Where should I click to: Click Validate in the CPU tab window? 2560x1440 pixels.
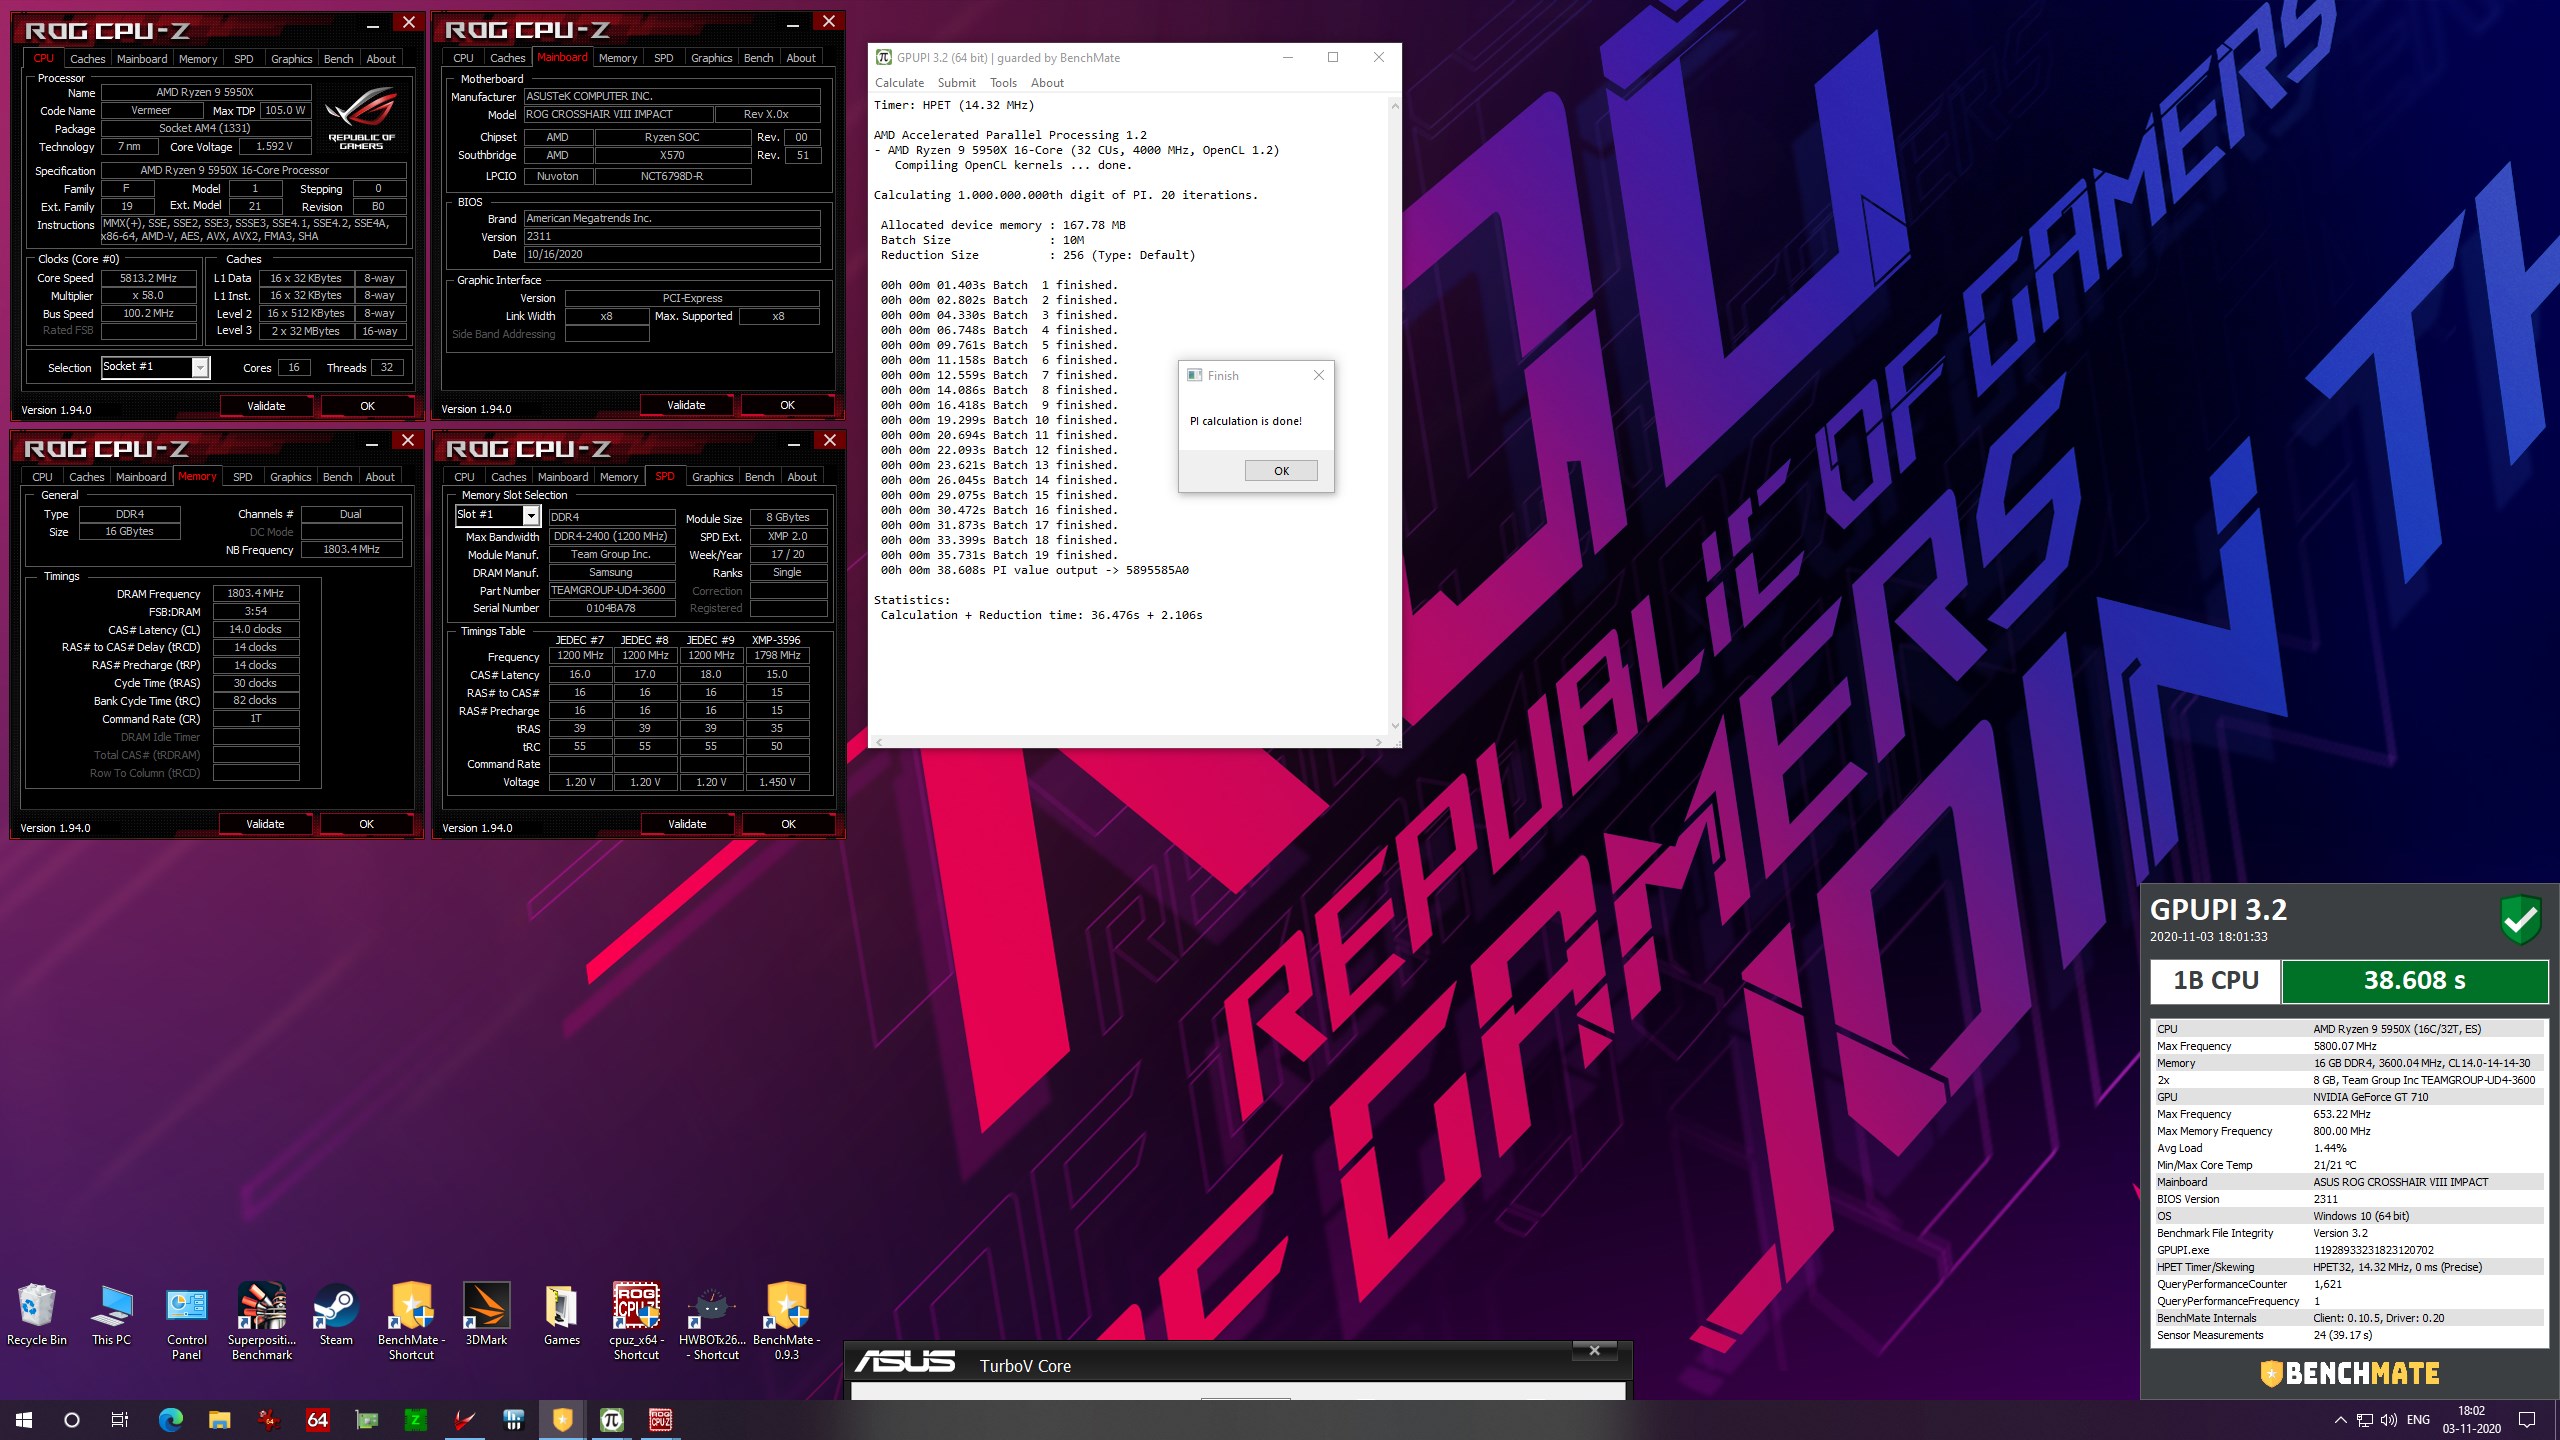click(266, 406)
